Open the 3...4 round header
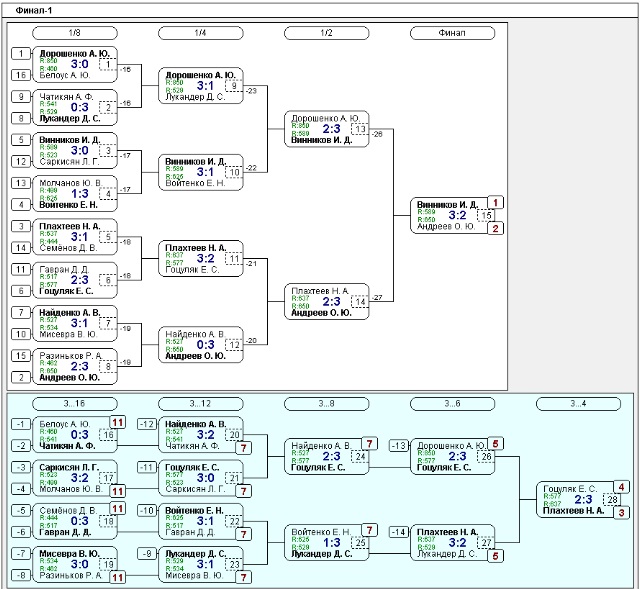This screenshot has width=640, height=589. point(578,404)
